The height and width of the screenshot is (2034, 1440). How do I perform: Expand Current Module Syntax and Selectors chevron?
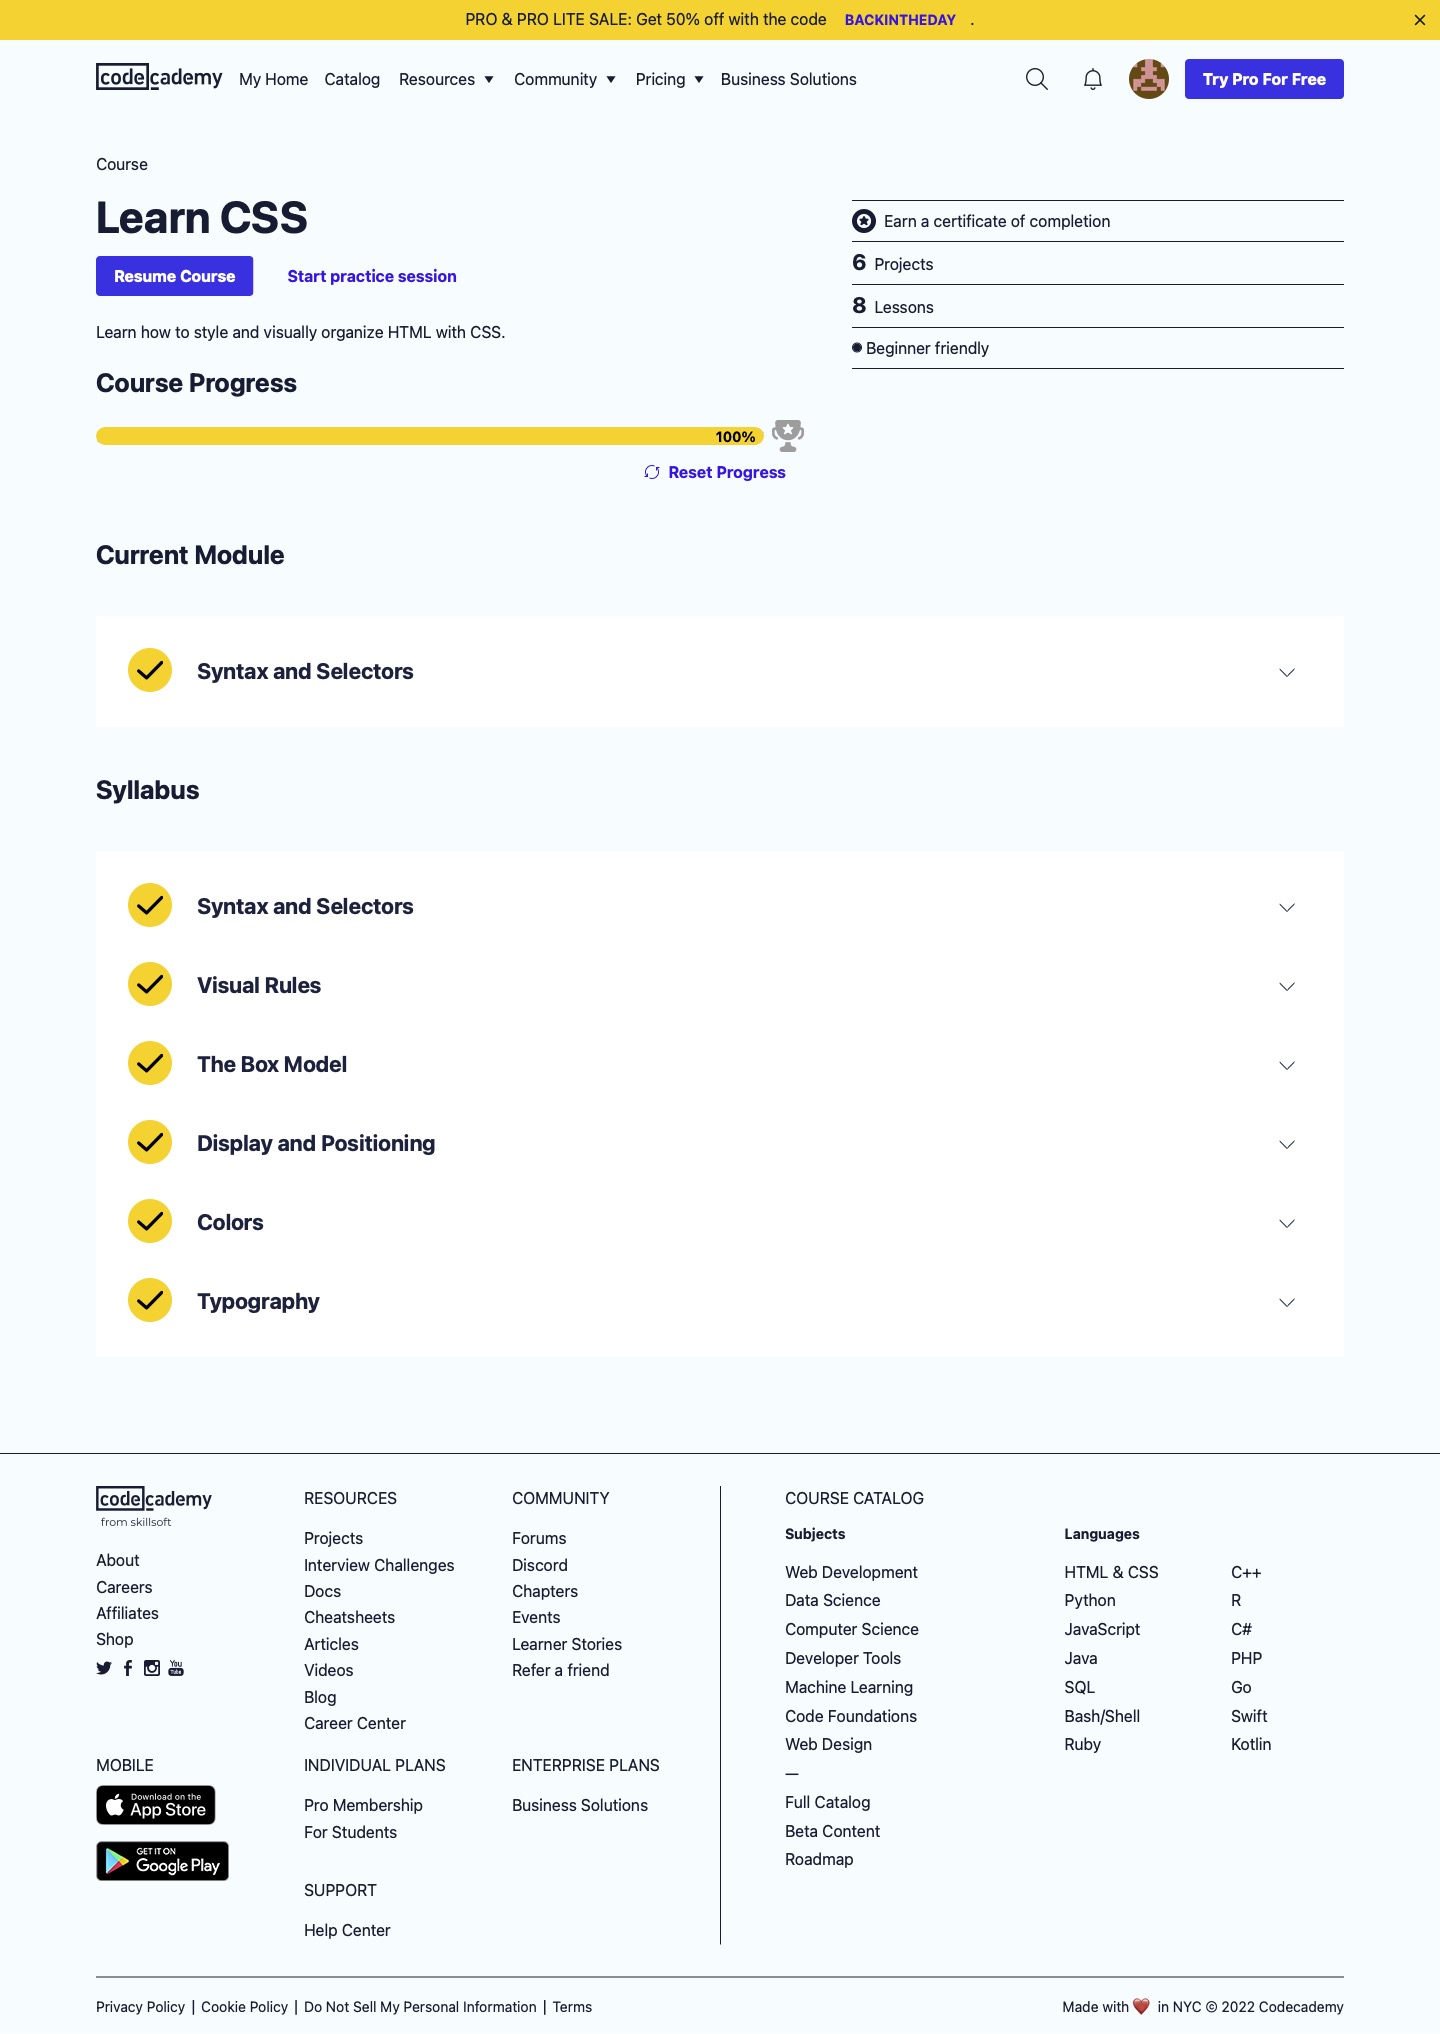click(1287, 672)
